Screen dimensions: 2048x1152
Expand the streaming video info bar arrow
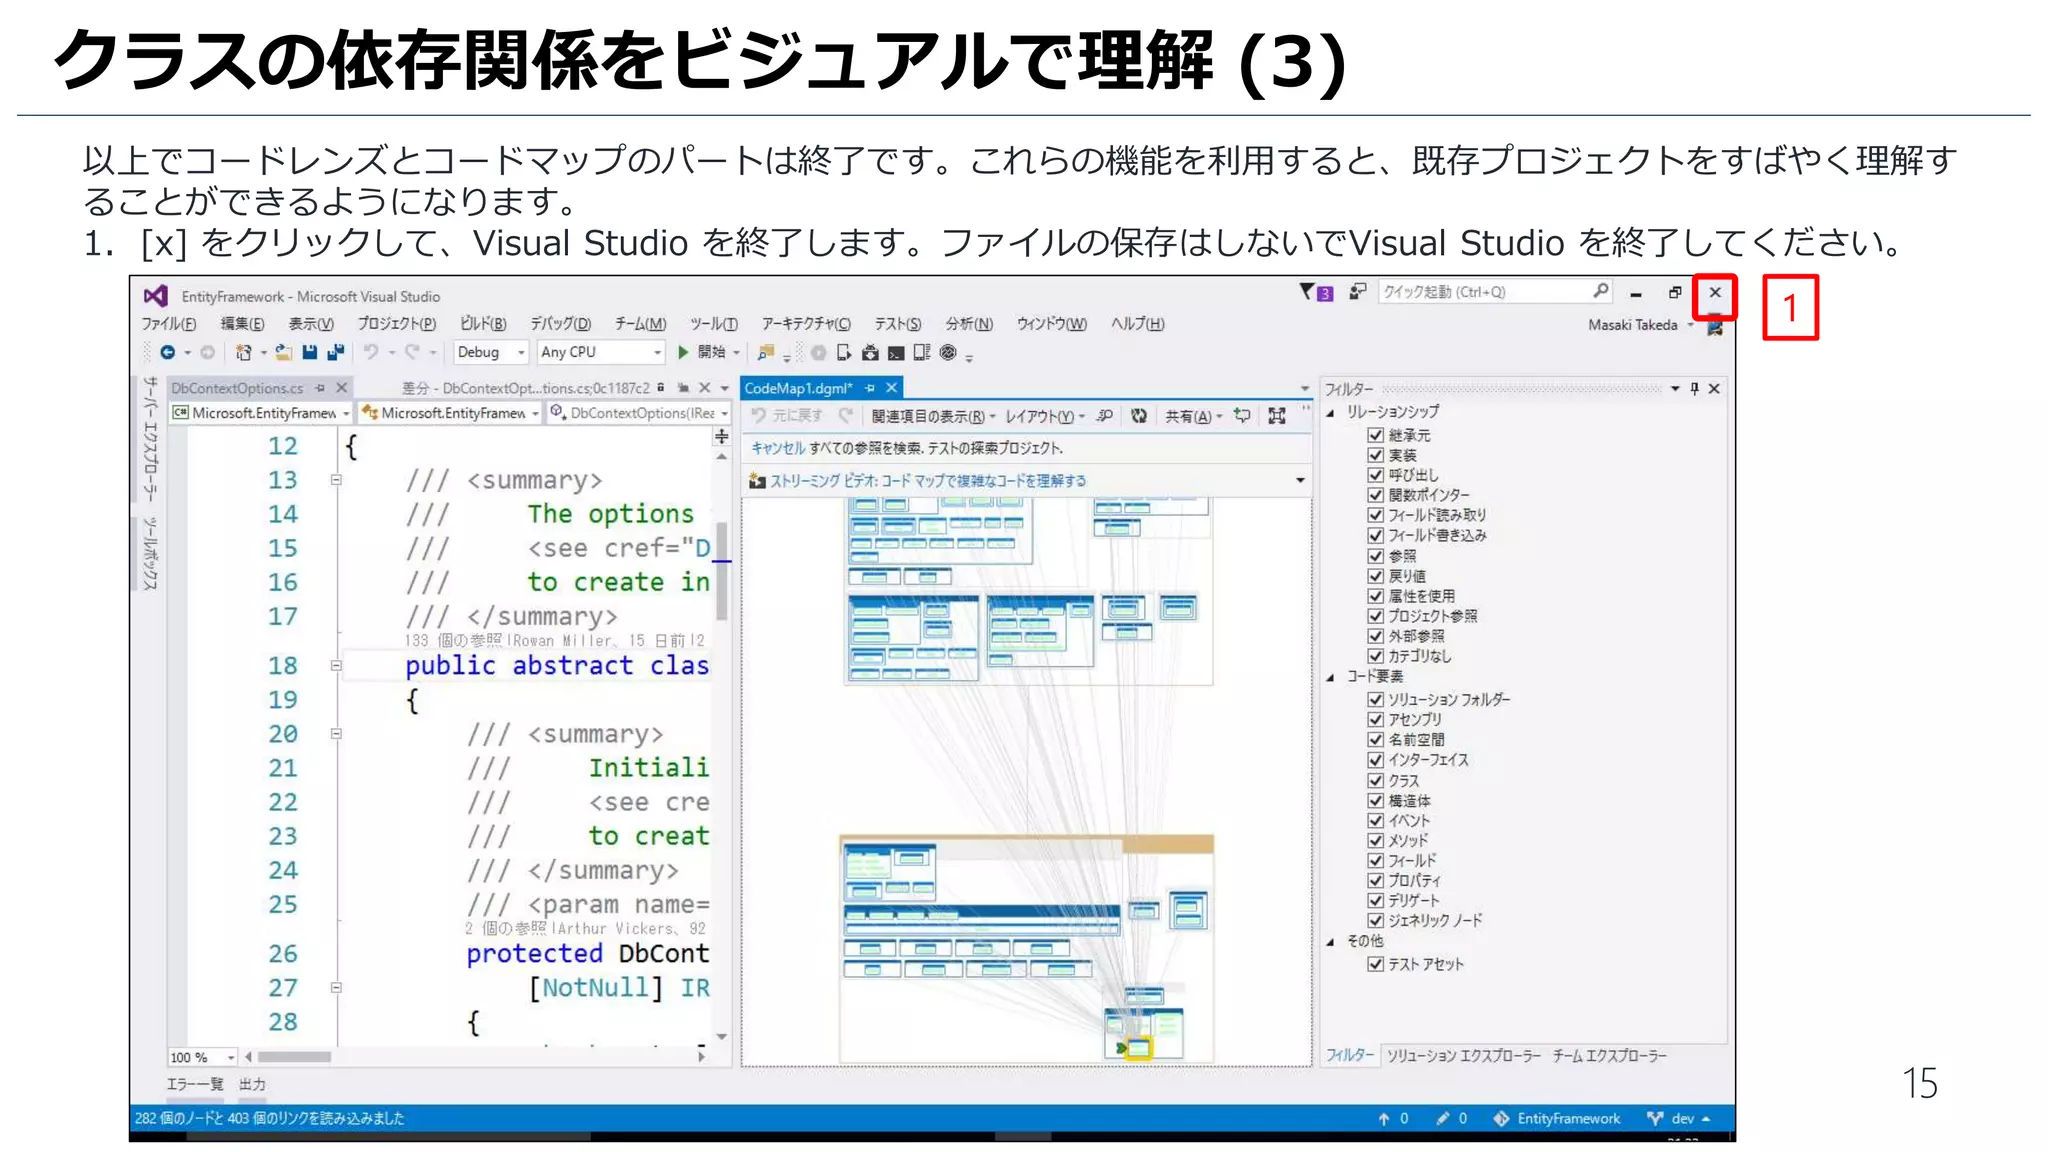pyautogui.click(x=1300, y=481)
